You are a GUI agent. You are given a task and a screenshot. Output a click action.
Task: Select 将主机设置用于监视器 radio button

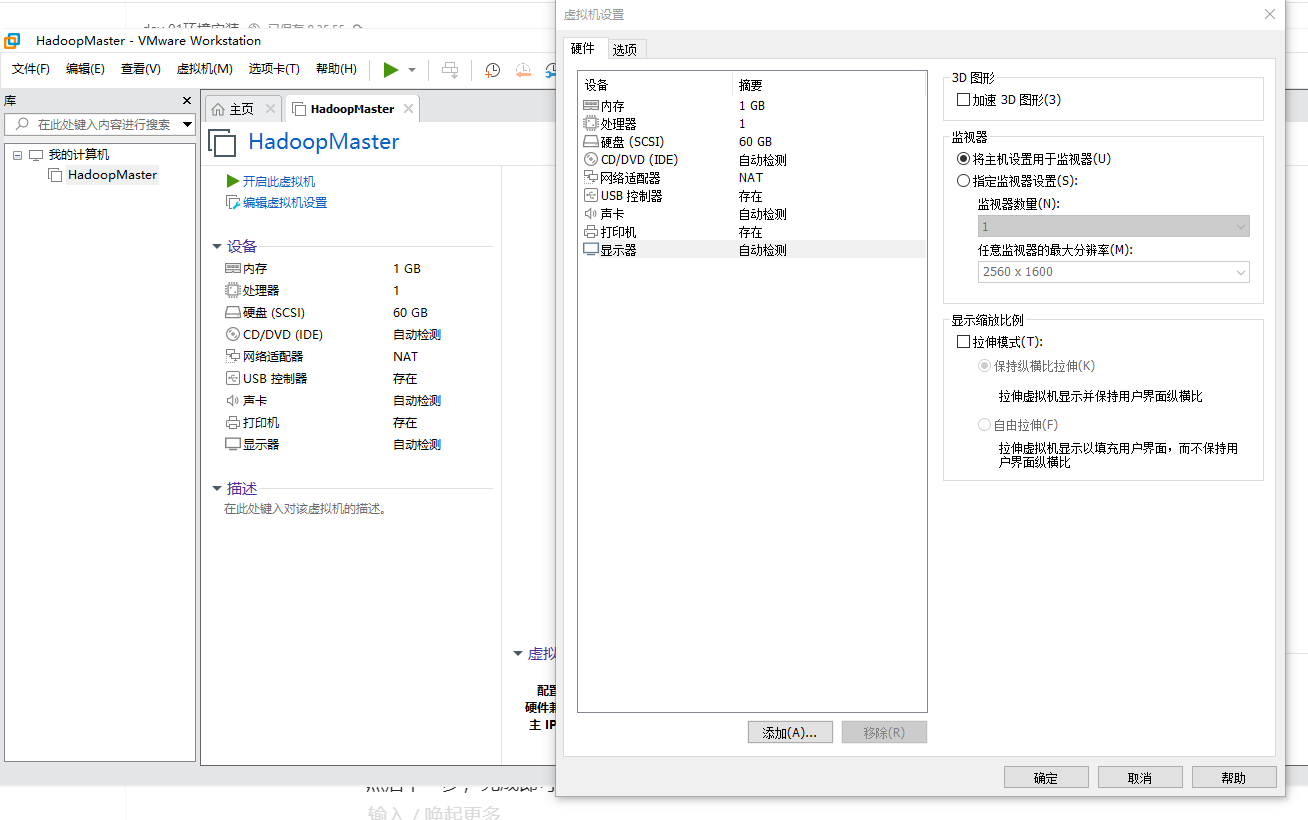[964, 159]
